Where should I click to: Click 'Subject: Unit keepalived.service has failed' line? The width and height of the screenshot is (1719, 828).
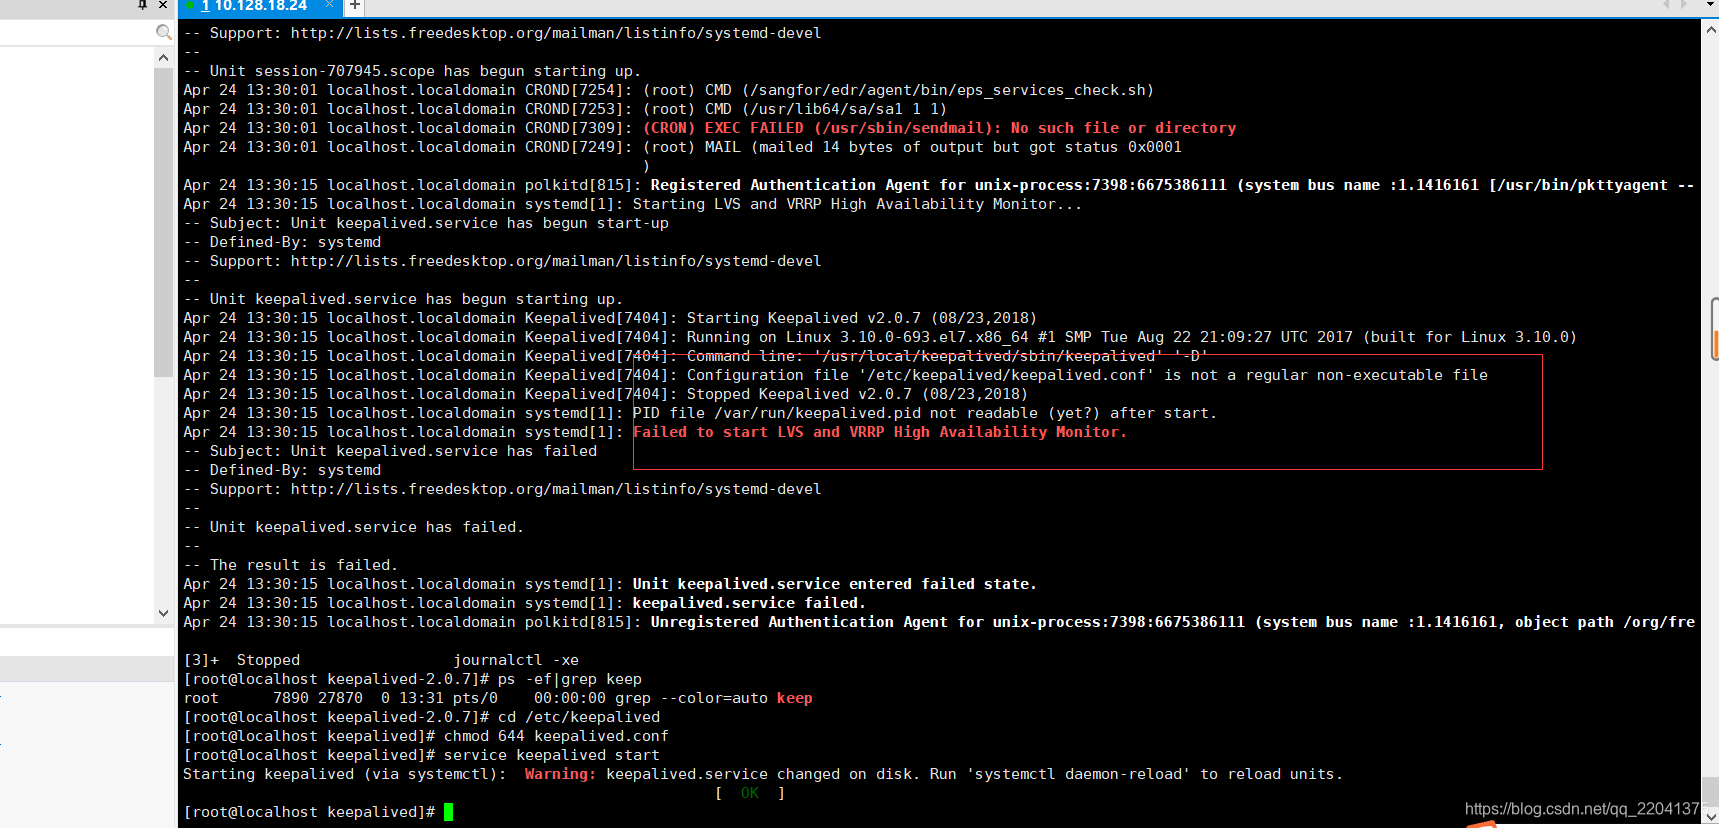coord(403,451)
